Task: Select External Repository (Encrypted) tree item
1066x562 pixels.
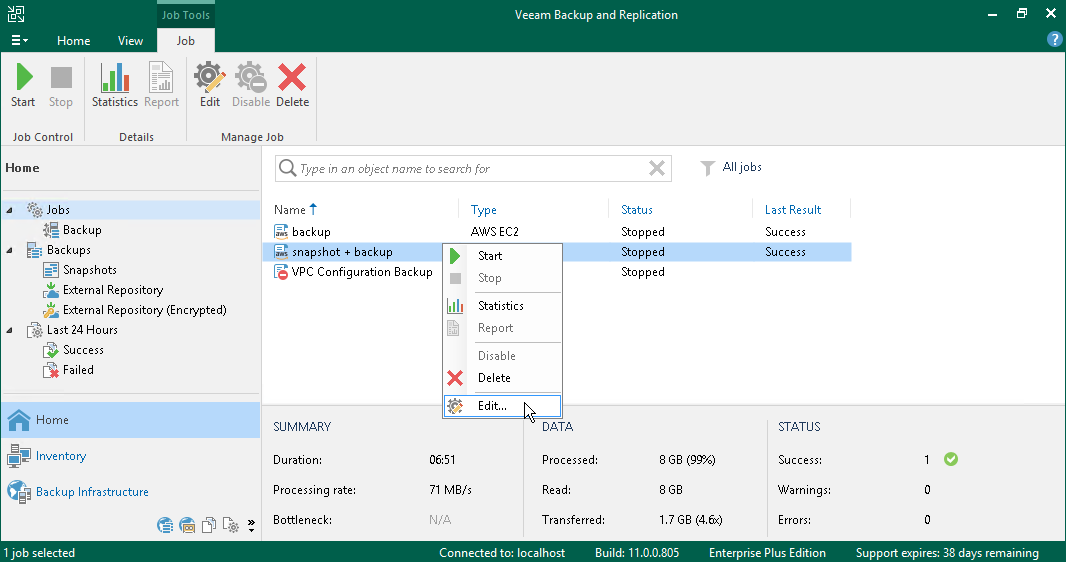Action: [144, 310]
